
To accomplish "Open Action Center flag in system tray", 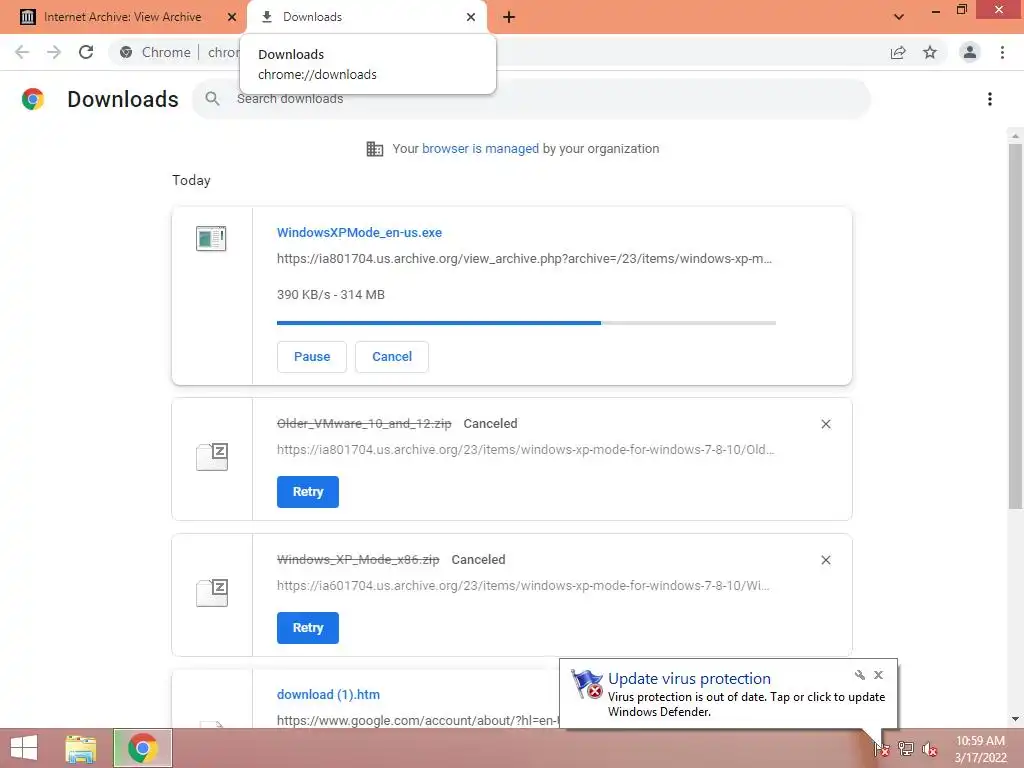I will point(882,749).
